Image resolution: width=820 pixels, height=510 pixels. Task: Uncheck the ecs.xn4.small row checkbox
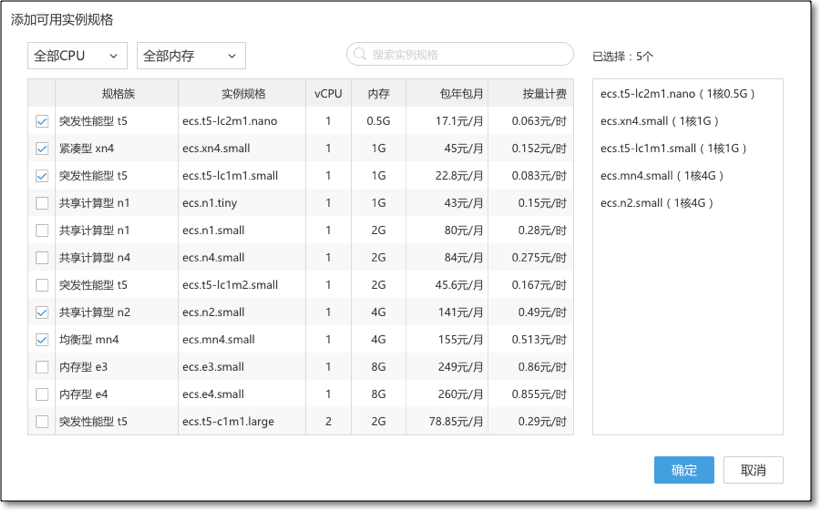tap(42, 149)
